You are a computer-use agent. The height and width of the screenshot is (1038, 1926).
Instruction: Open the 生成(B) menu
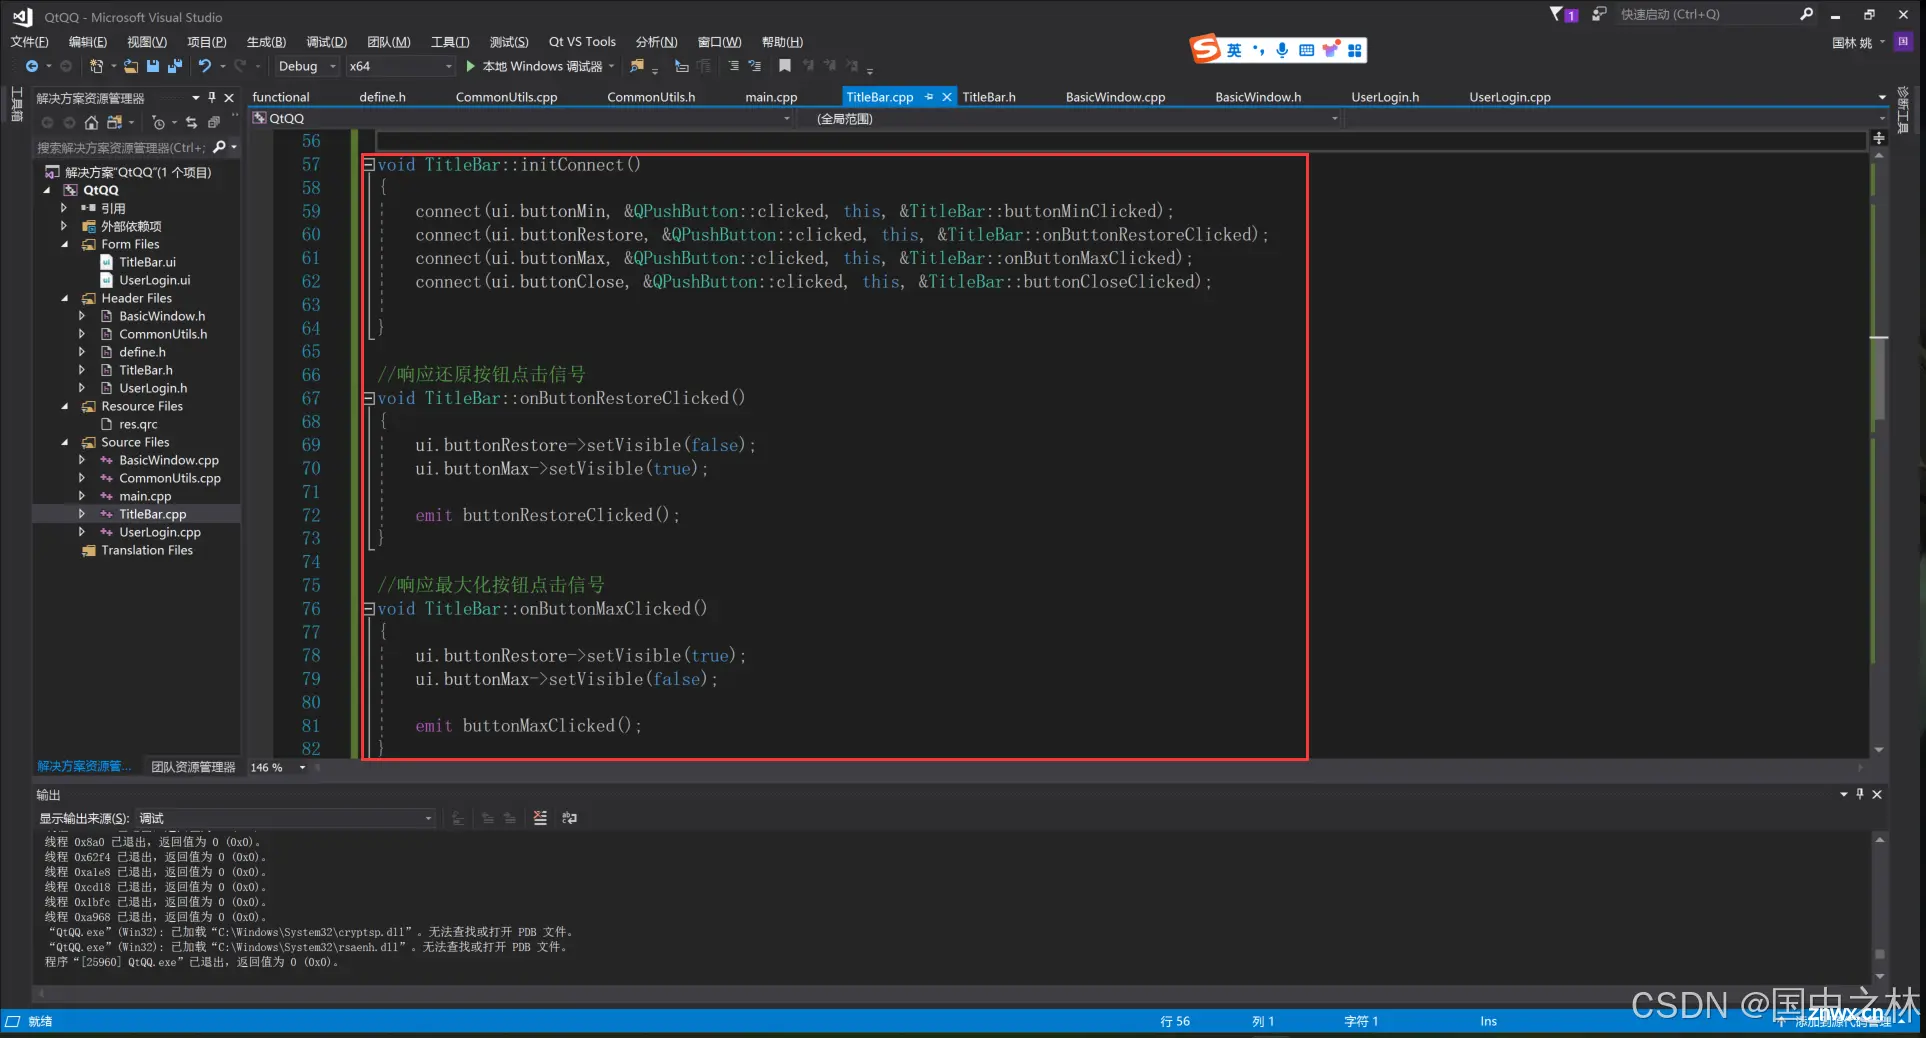pyautogui.click(x=266, y=41)
